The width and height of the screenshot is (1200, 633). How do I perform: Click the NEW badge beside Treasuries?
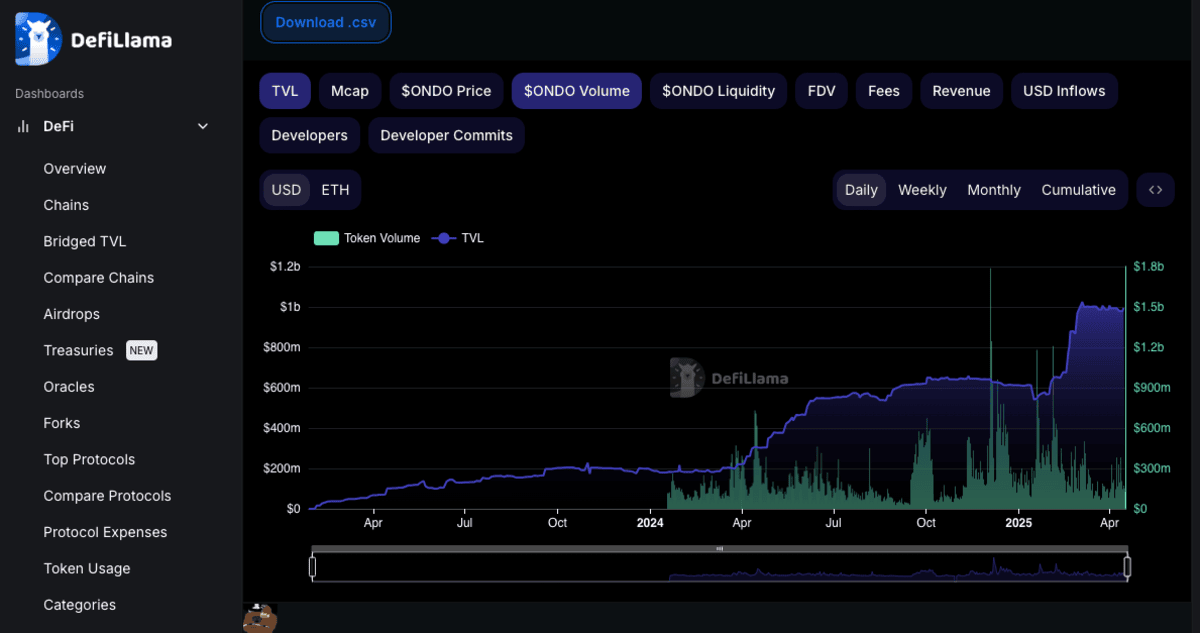[x=141, y=351]
